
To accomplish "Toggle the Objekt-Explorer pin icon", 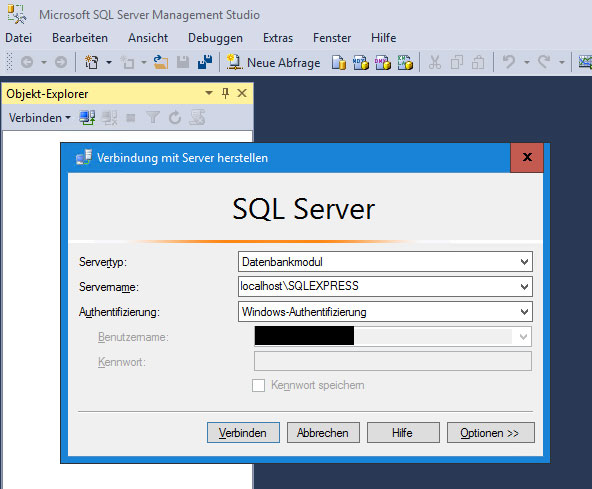I will click(x=225, y=93).
